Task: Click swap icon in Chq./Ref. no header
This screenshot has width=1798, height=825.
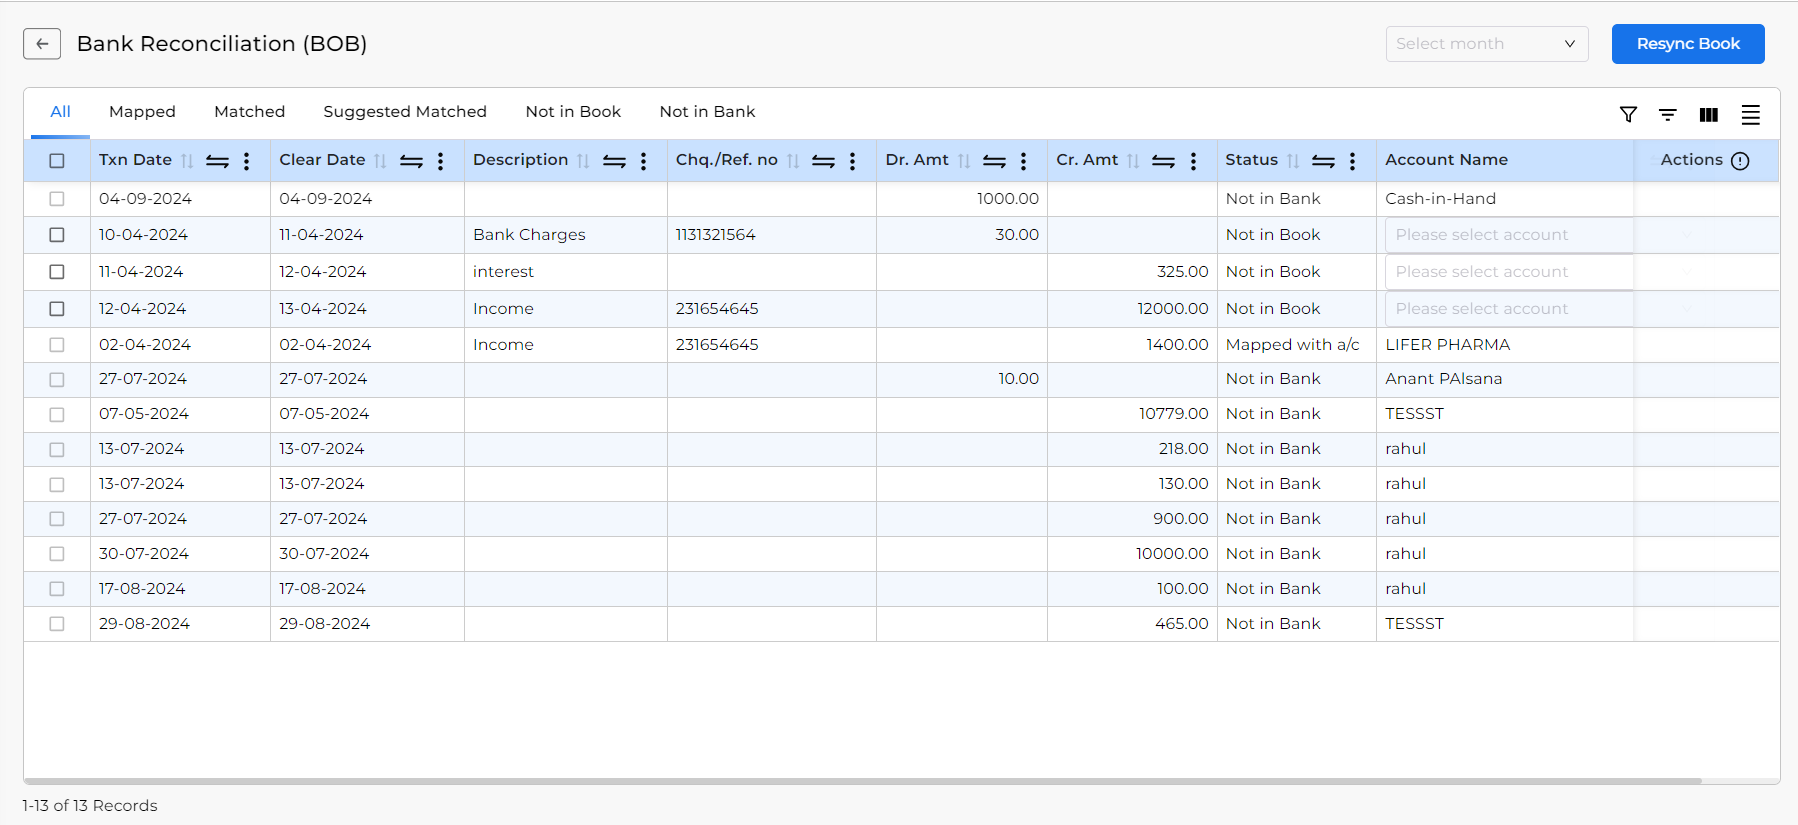Action: tap(823, 161)
